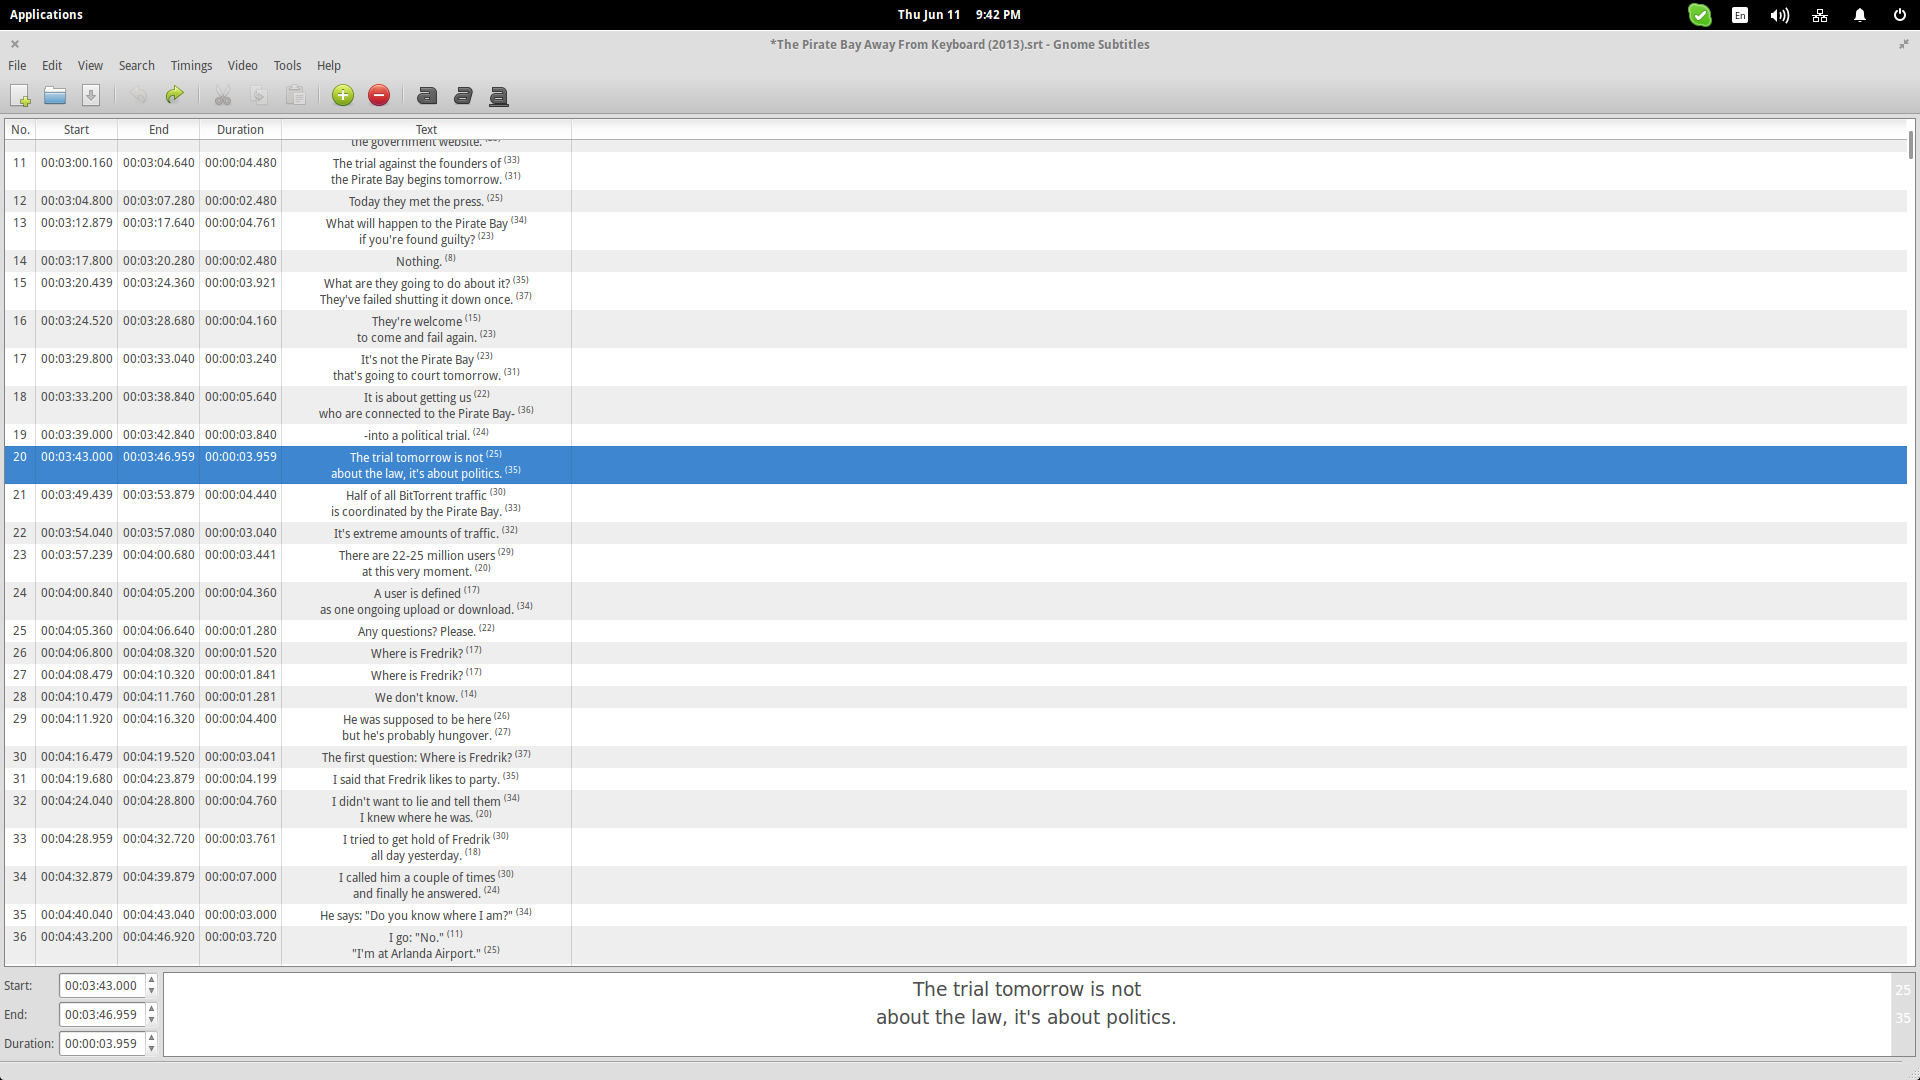Click the End column header
Image resolution: width=1920 pixels, height=1080 pixels.
(x=159, y=130)
